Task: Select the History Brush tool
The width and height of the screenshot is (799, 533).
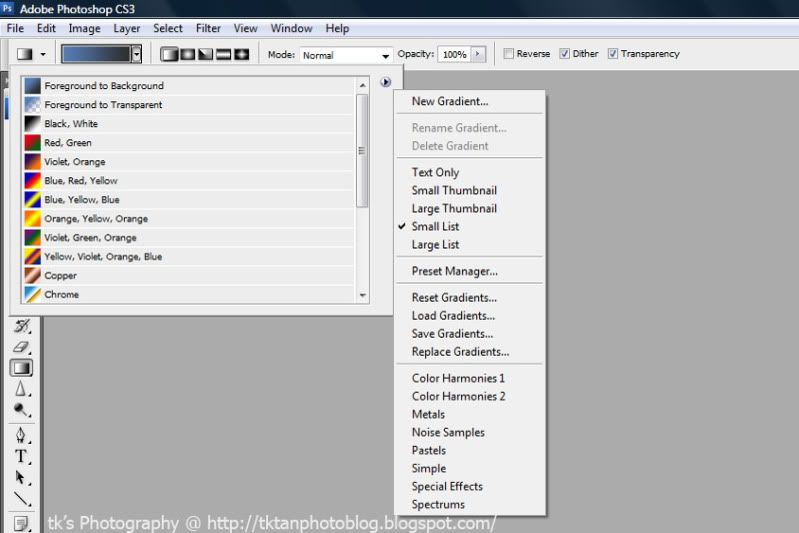Action: click(x=21, y=326)
